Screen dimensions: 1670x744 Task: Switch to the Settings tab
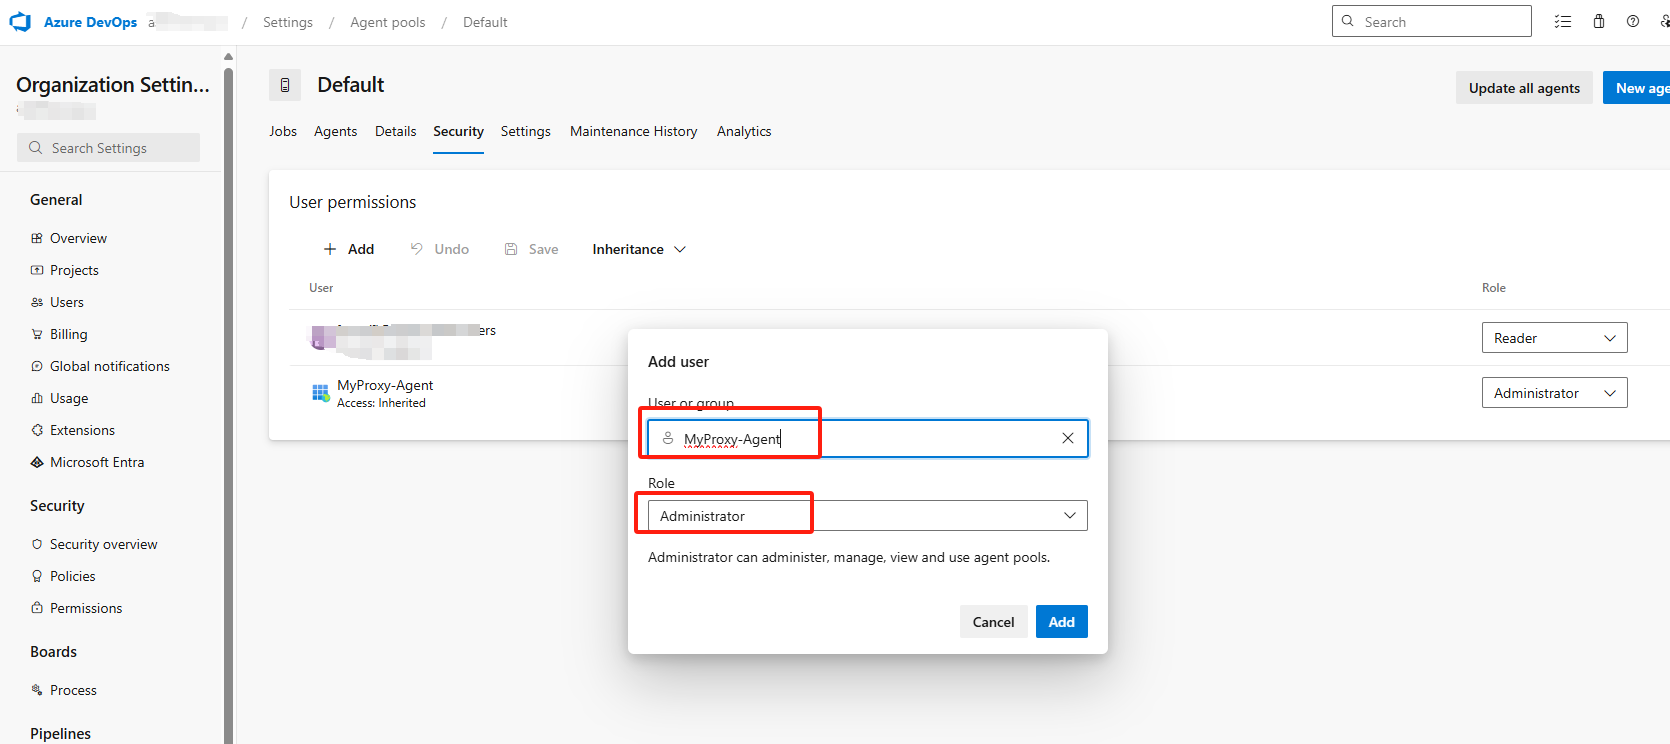[x=525, y=131]
